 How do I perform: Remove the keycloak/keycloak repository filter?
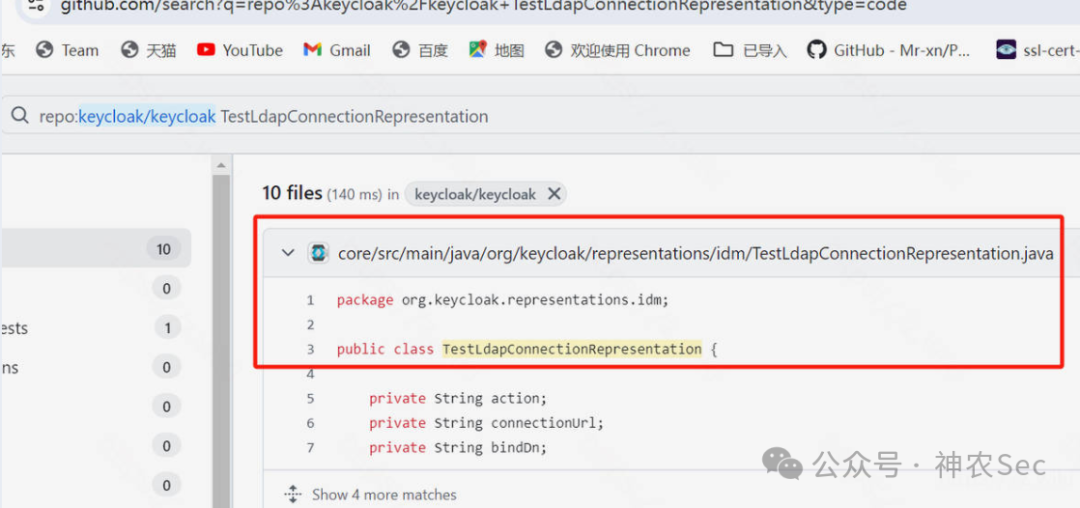(x=554, y=195)
